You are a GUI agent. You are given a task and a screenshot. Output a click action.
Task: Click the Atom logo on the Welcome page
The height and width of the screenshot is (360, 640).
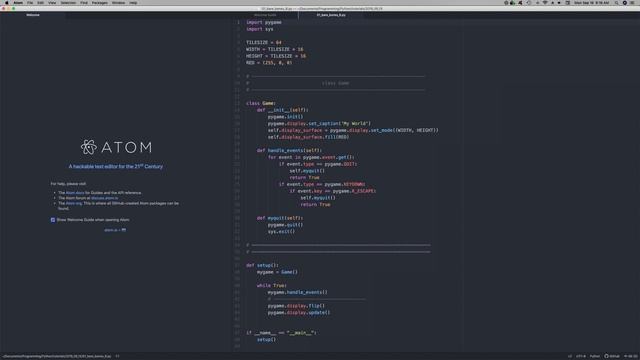click(x=116, y=147)
